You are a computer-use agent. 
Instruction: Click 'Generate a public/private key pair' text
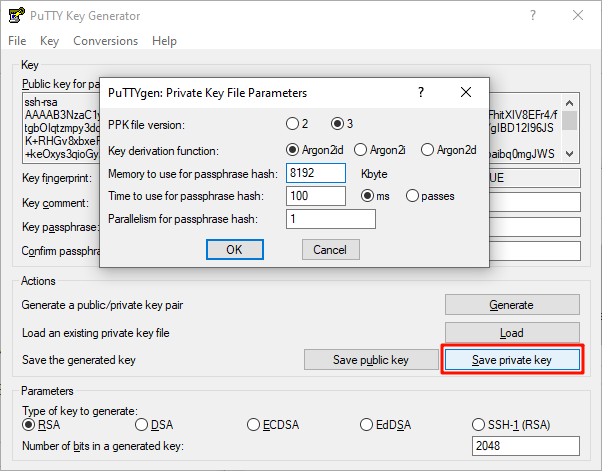(102, 305)
